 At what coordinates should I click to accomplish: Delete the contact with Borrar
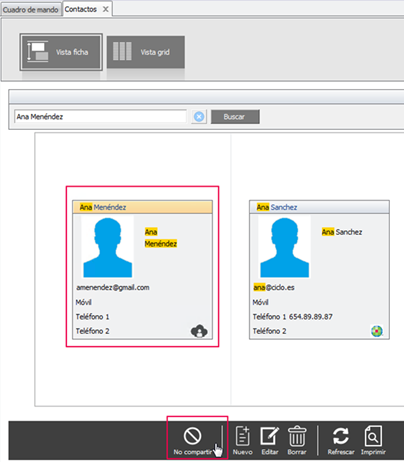pyautogui.click(x=297, y=441)
